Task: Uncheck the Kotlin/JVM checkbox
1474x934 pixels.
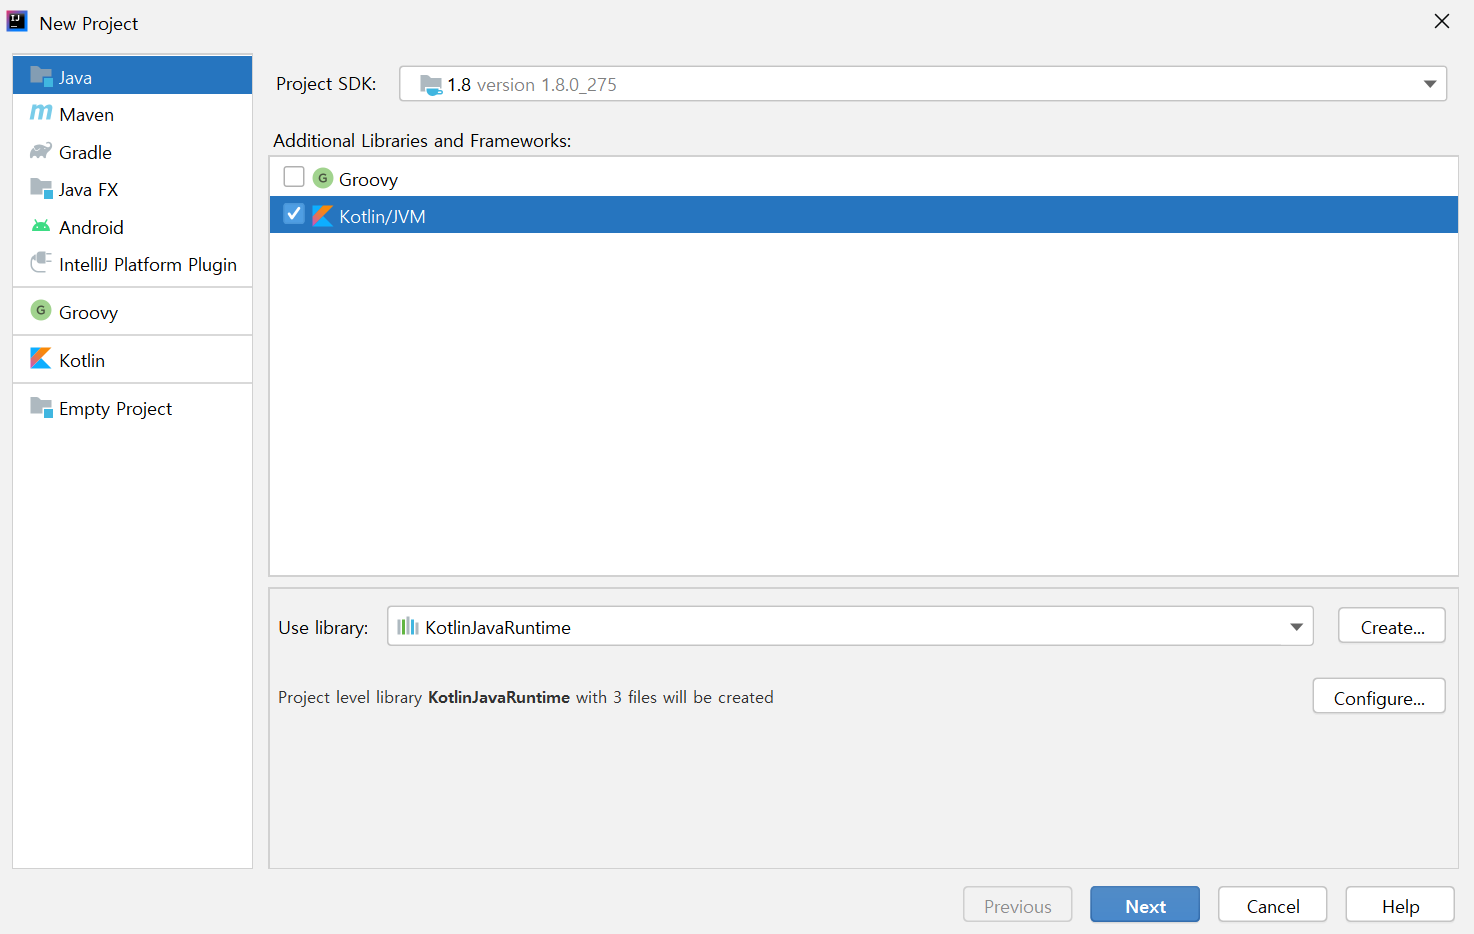Action: pyautogui.click(x=294, y=214)
